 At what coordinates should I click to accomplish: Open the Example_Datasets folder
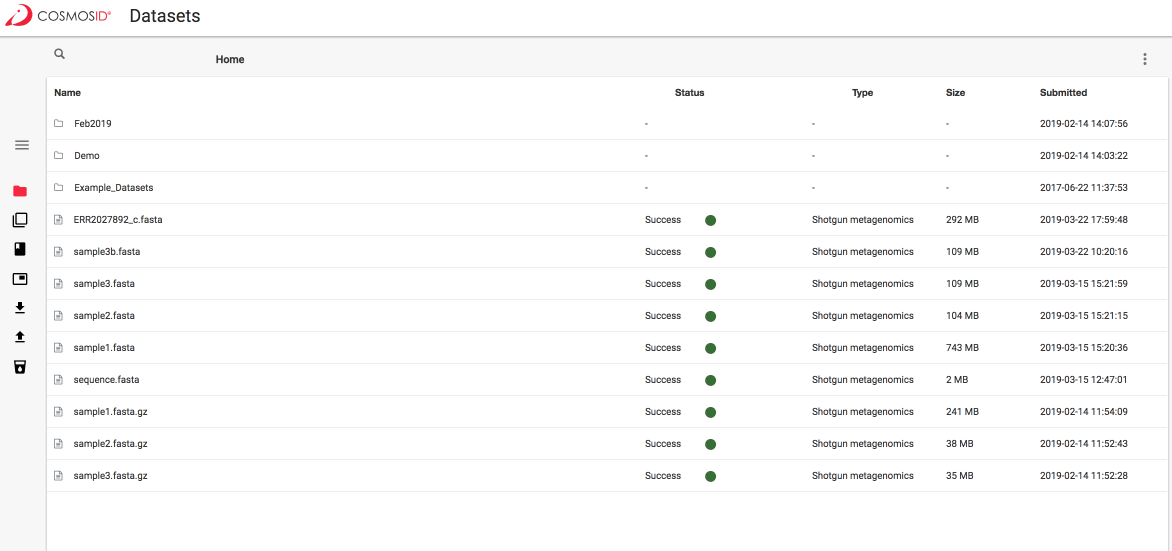[114, 188]
